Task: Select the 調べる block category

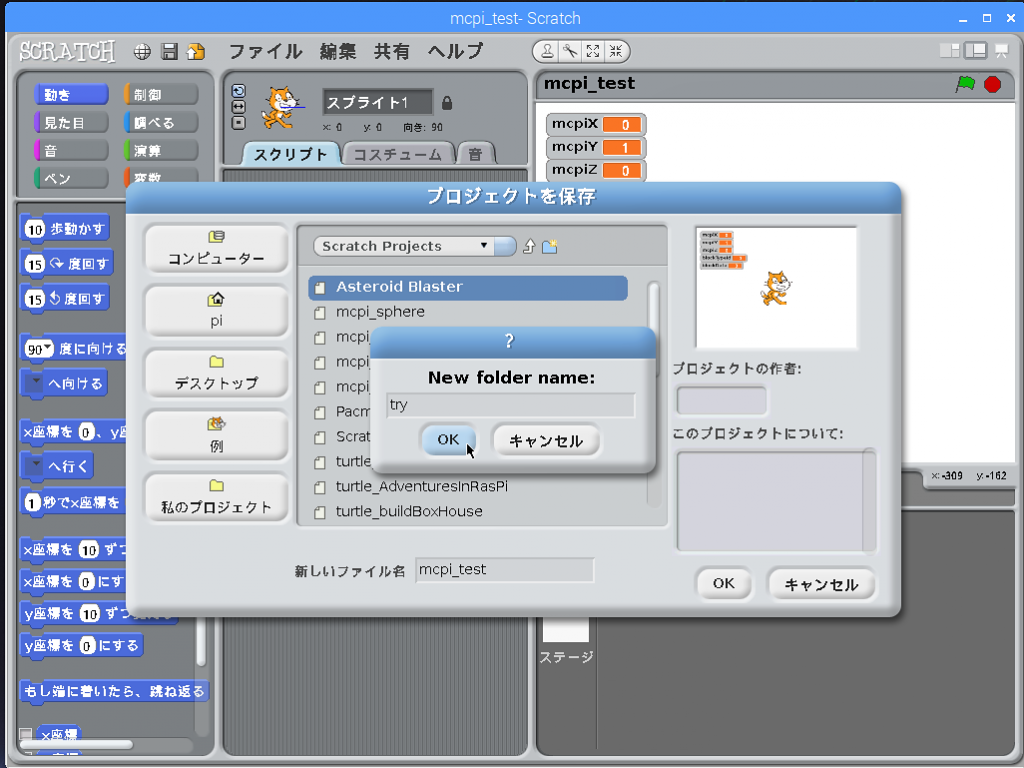Action: coord(161,123)
